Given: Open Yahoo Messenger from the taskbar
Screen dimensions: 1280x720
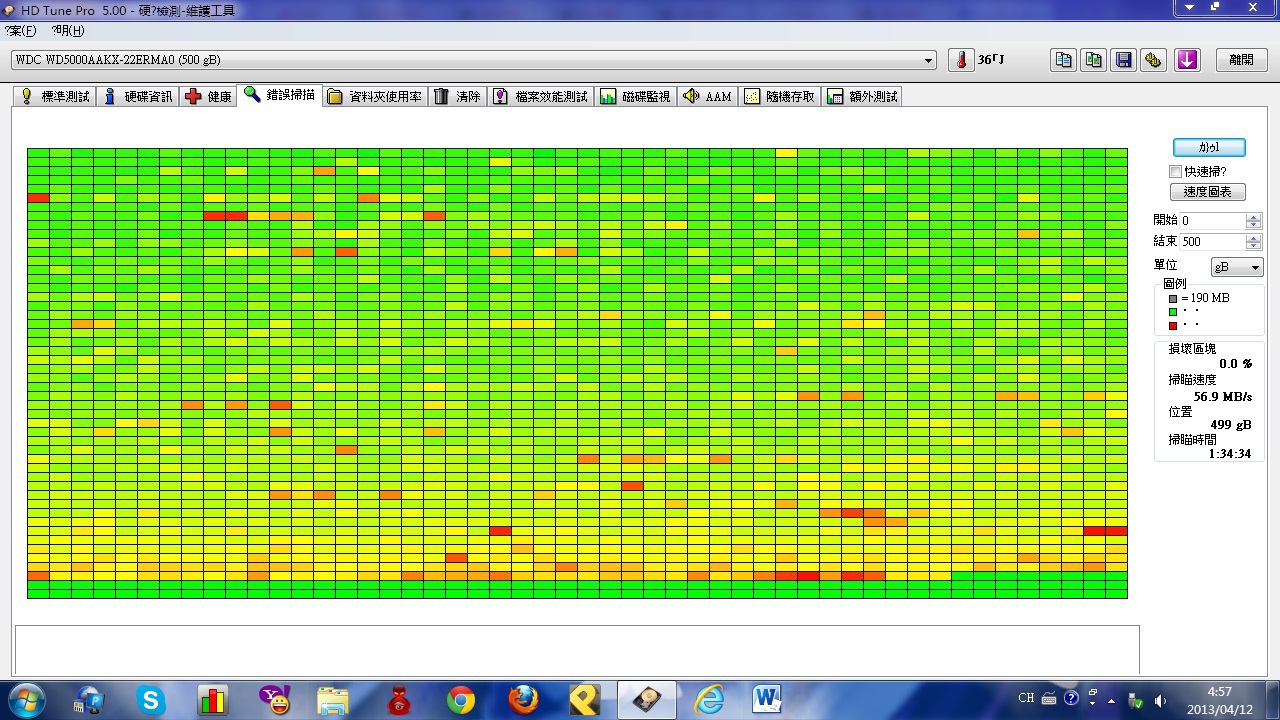Looking at the screenshot, I should pyautogui.click(x=275, y=700).
